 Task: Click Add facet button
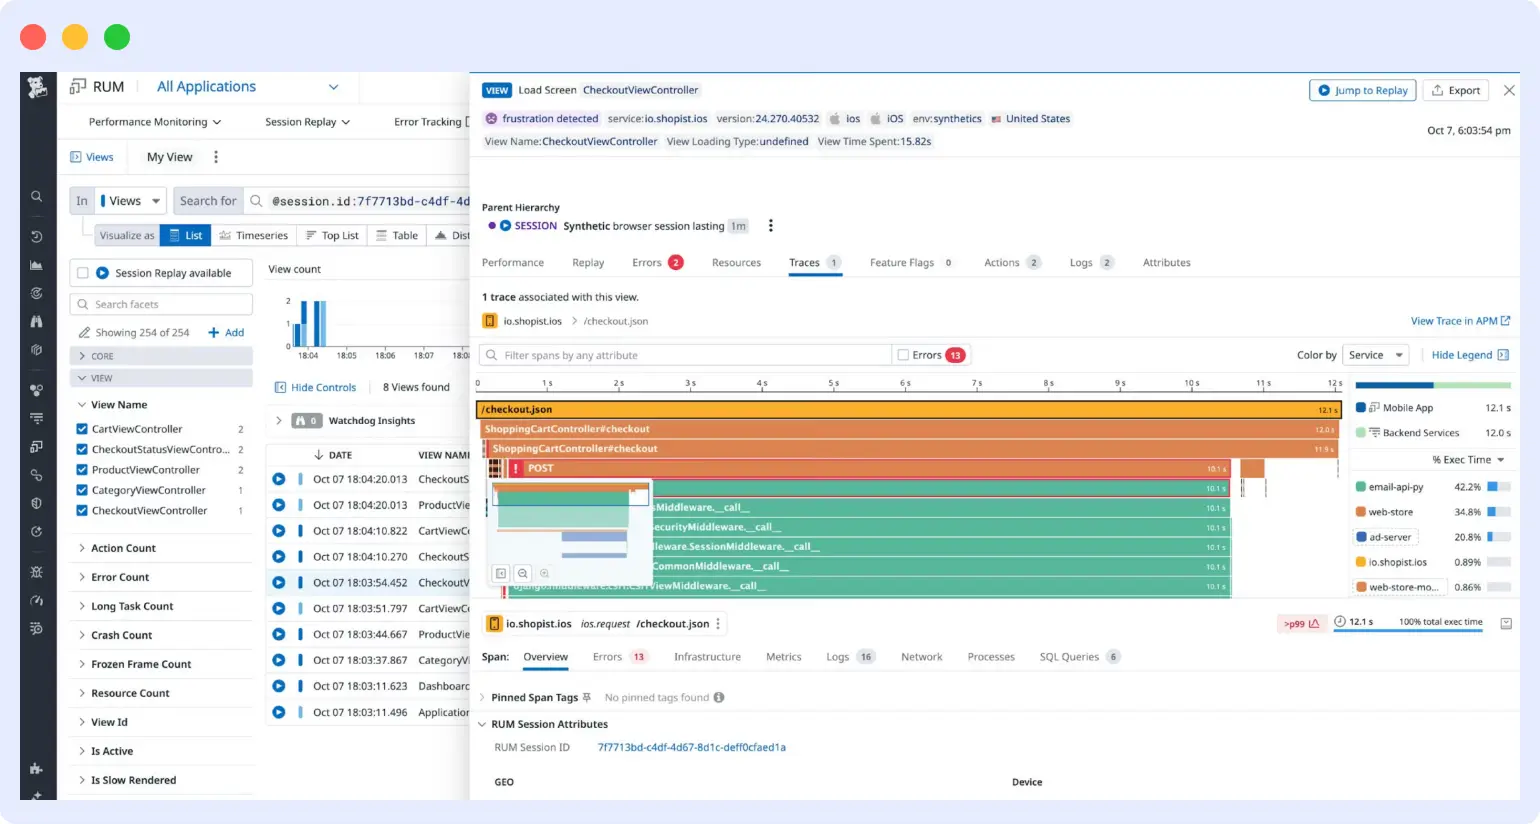(x=226, y=332)
